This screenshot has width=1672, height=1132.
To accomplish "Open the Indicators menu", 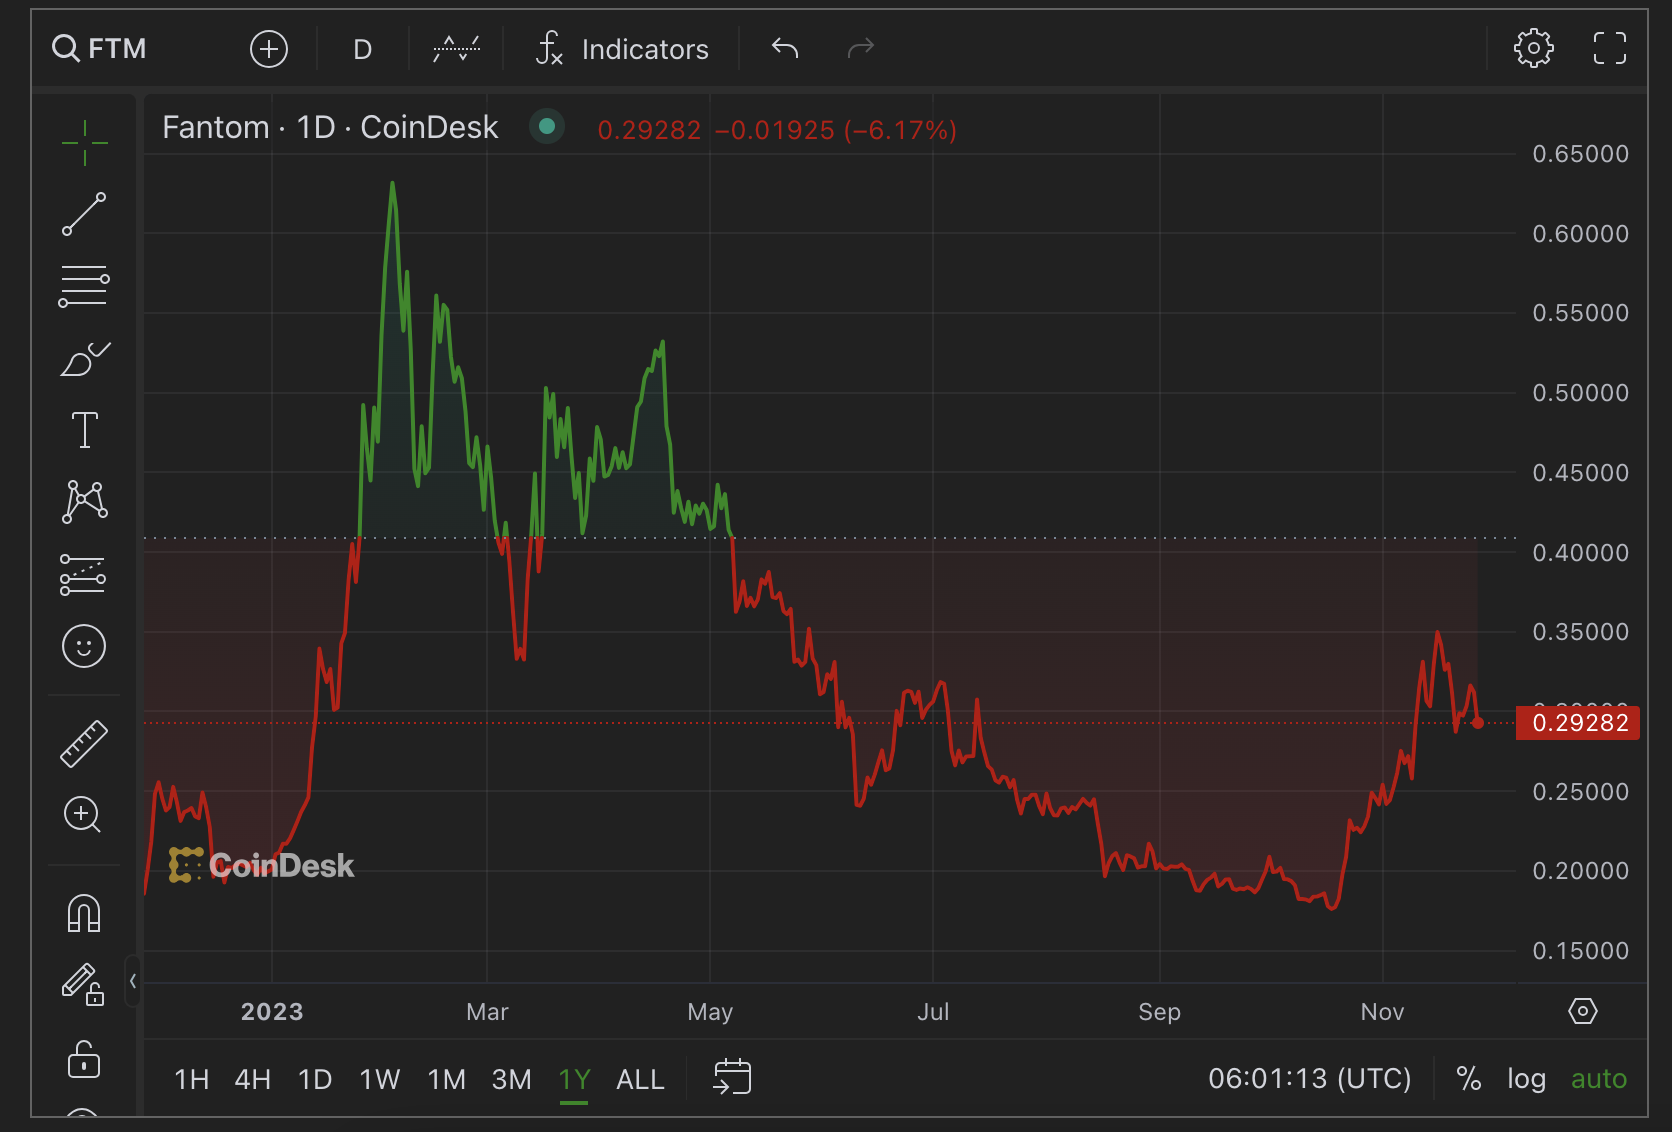I will [x=622, y=49].
